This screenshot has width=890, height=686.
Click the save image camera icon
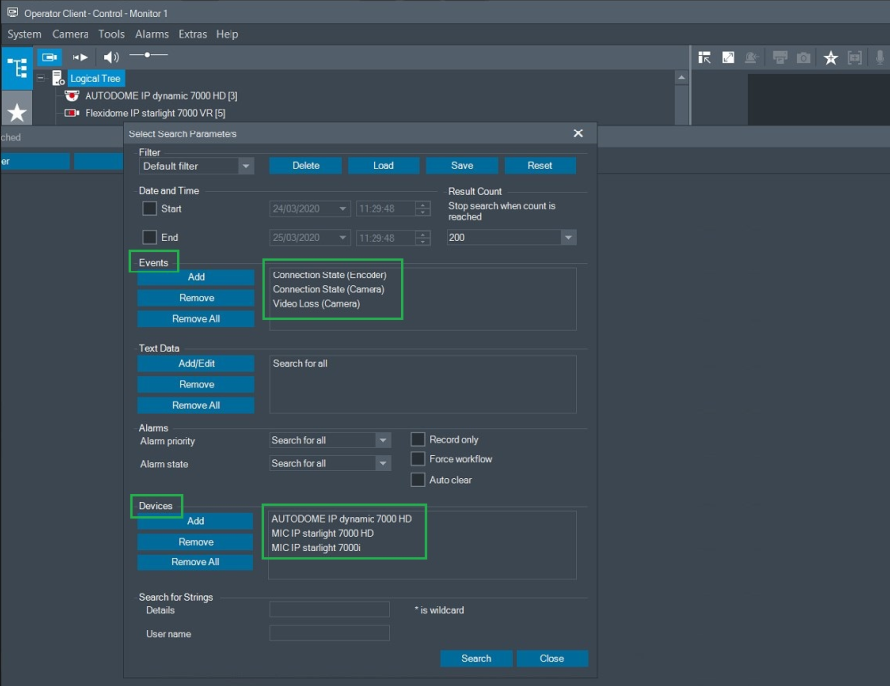pyautogui.click(x=804, y=58)
